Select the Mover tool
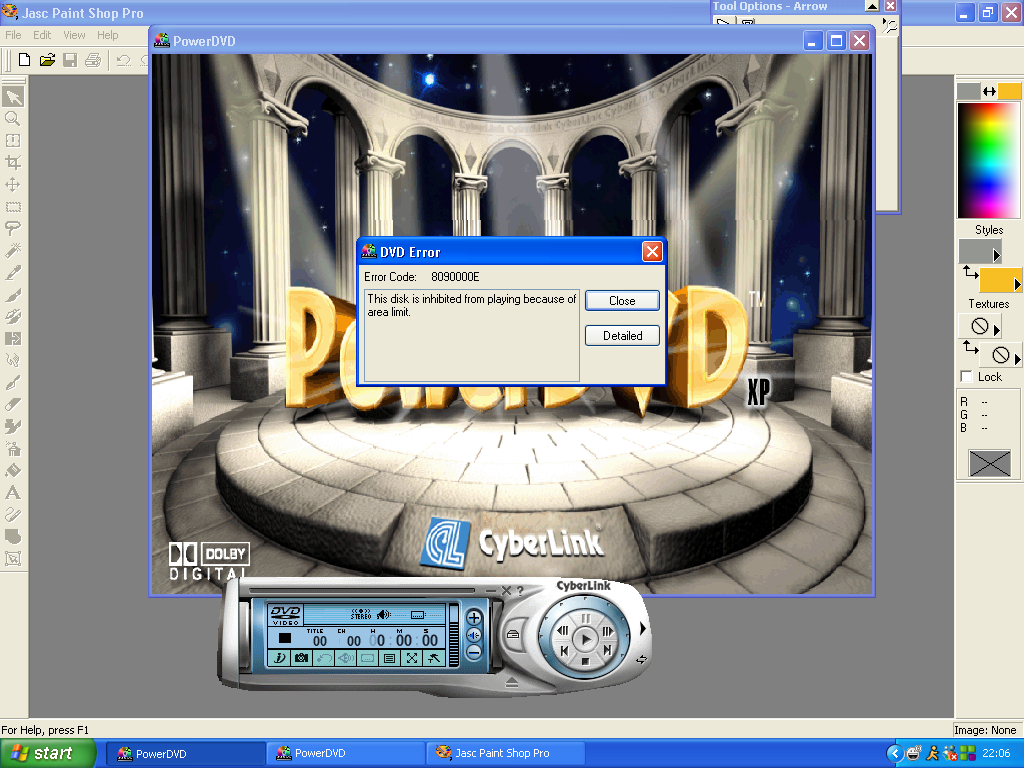 13,185
